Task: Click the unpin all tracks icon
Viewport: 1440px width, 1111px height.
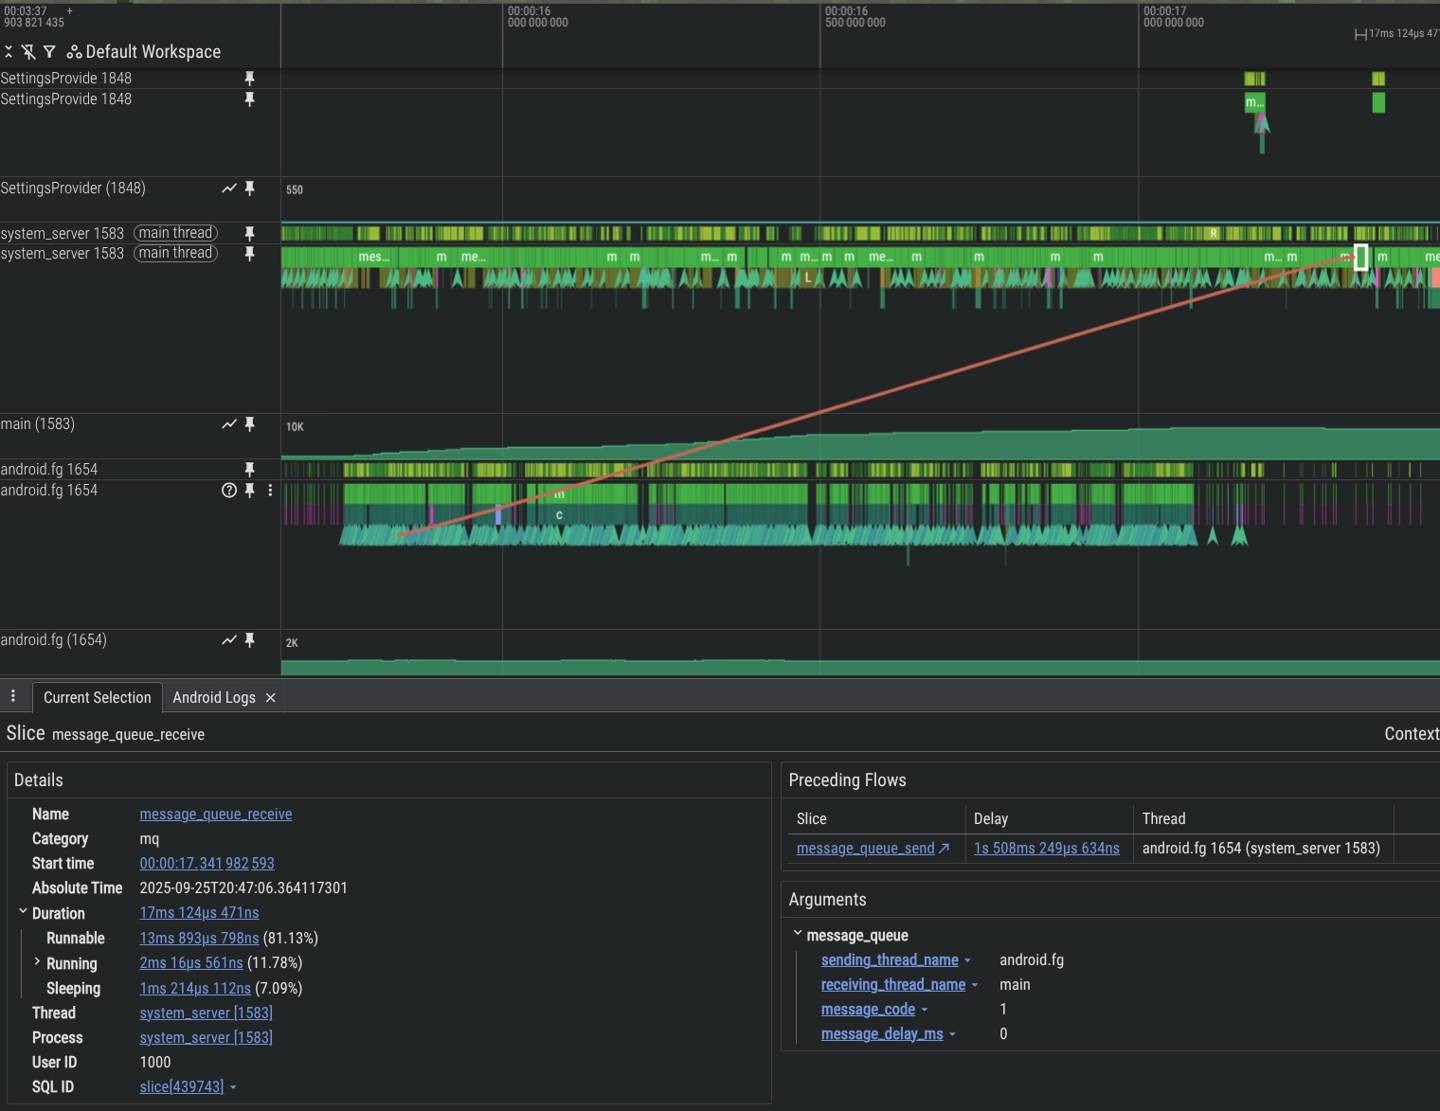Action: [28, 52]
